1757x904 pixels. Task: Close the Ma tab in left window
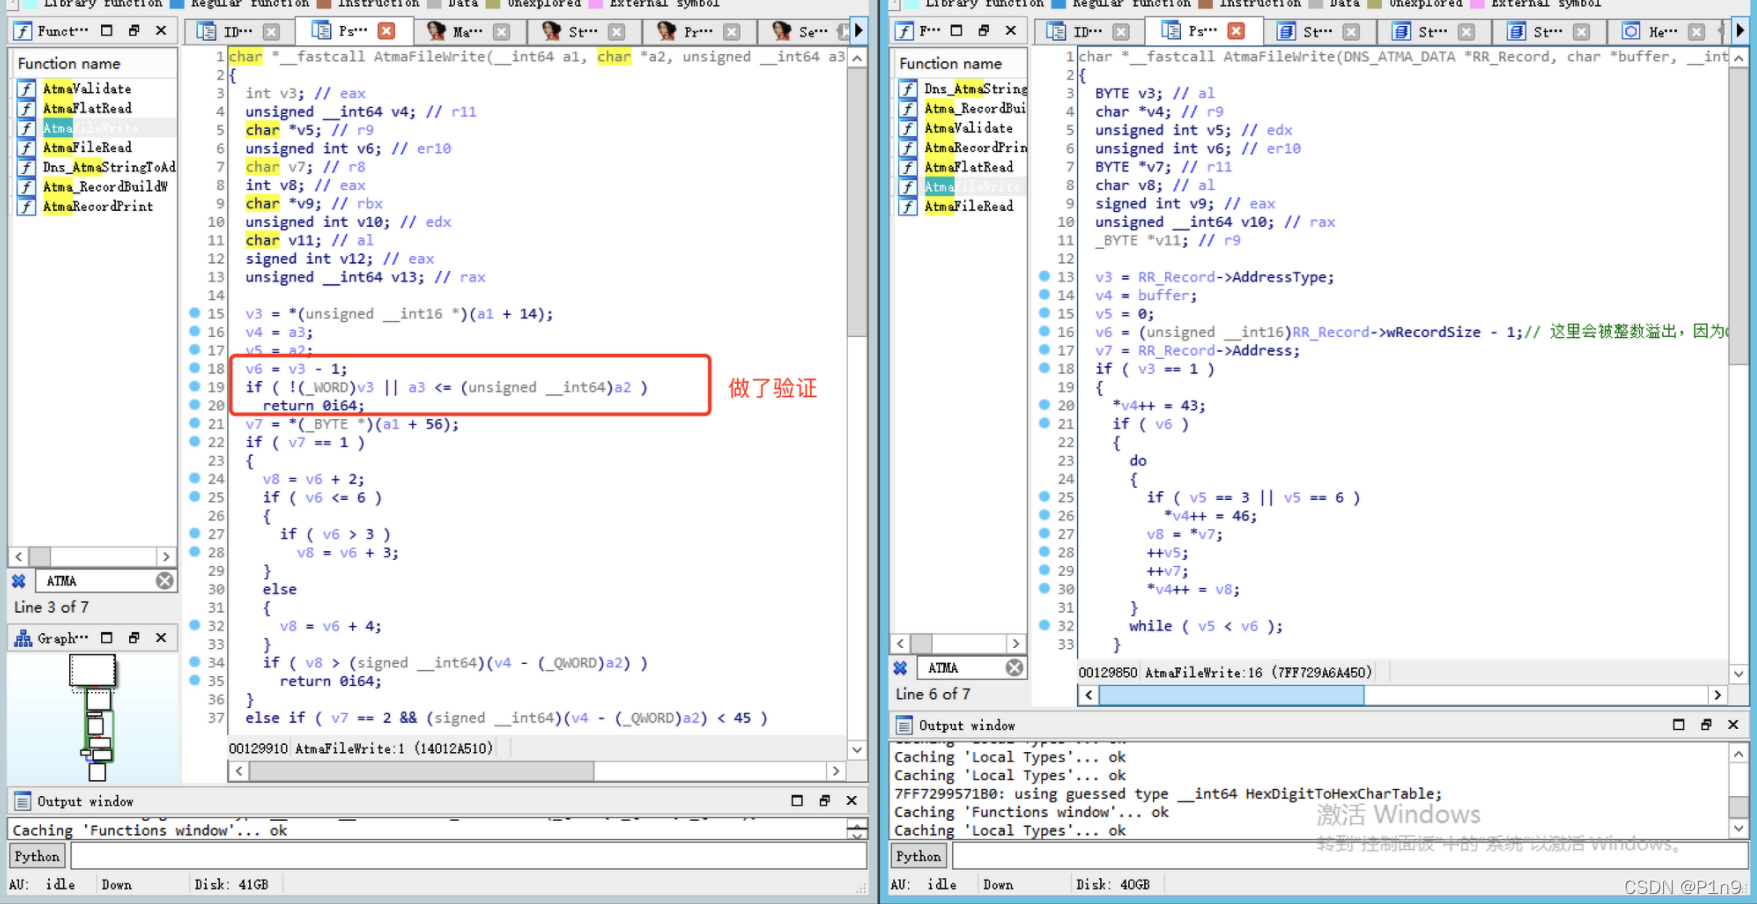pos(502,31)
